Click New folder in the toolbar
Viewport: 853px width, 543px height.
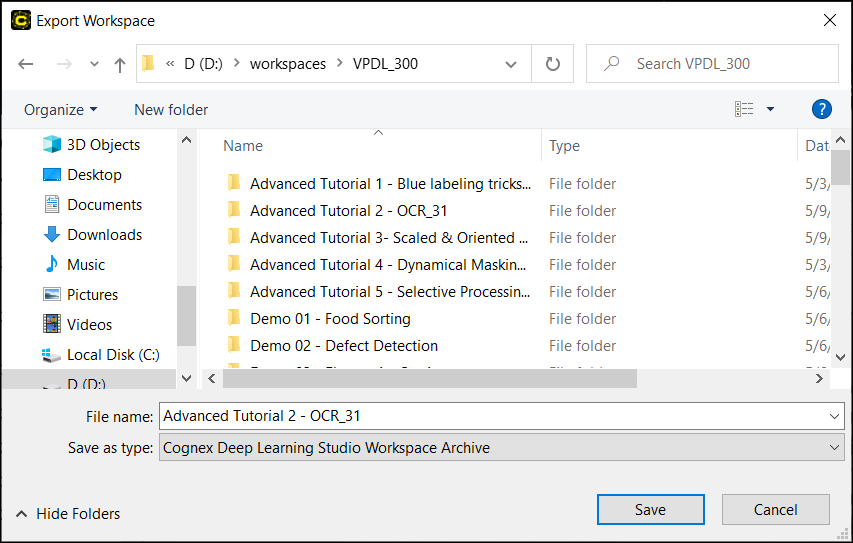coord(171,109)
